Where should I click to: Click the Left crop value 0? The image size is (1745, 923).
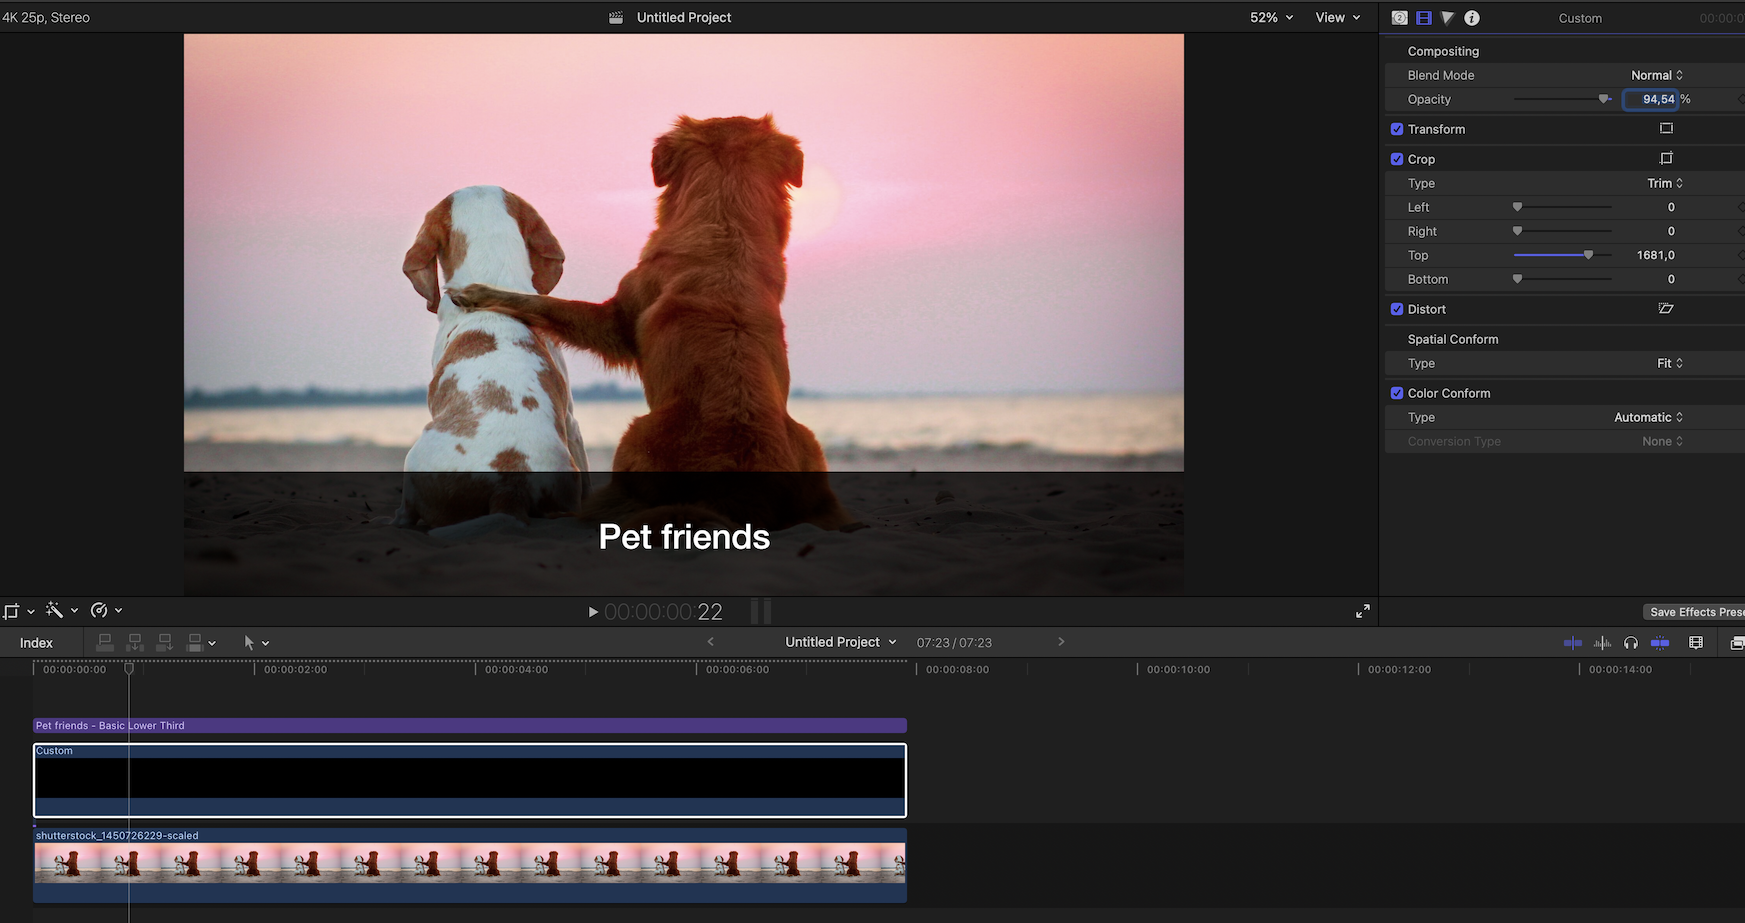[x=1671, y=207]
